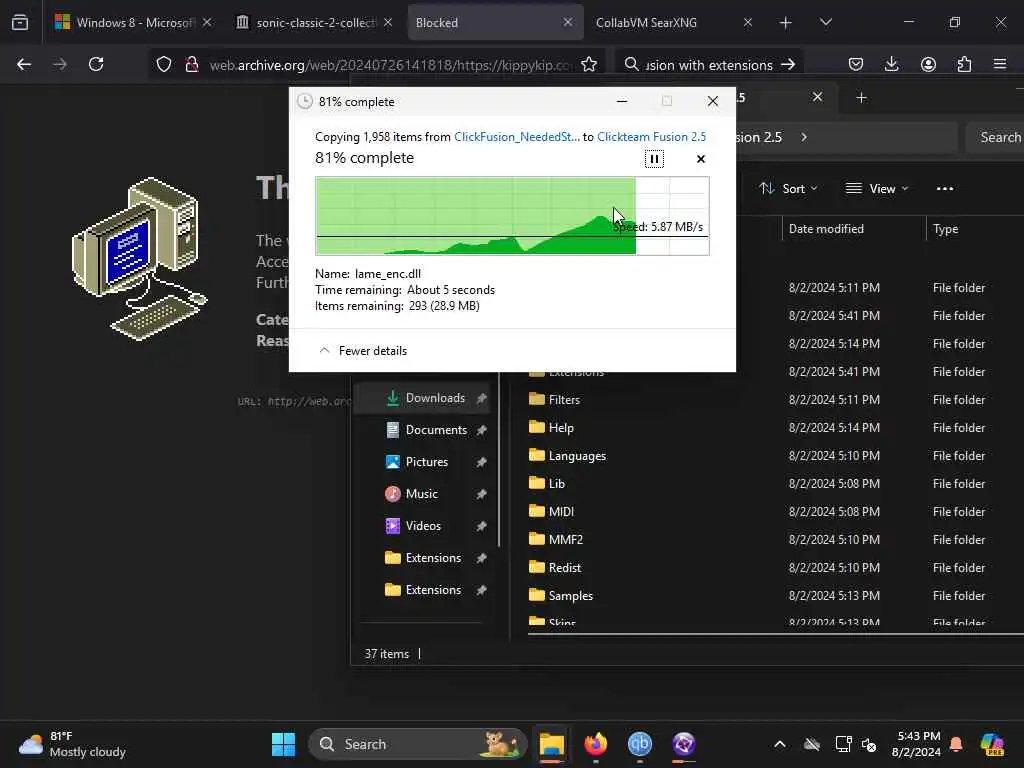Open the Firefox account menu
This screenshot has height=768, width=1024.
[x=928, y=64]
